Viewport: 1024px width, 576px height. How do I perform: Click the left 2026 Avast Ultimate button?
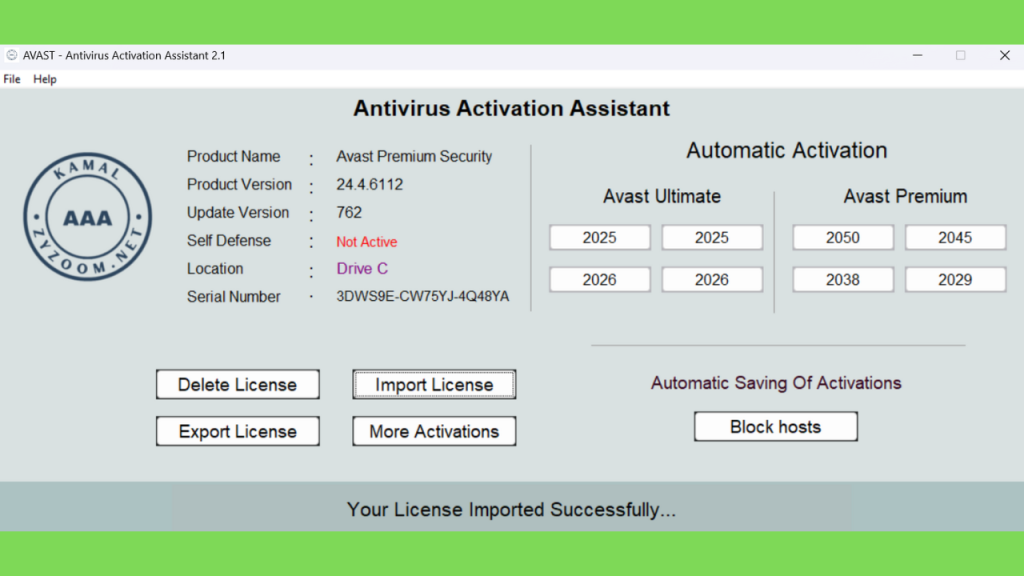pyautogui.click(x=600, y=280)
